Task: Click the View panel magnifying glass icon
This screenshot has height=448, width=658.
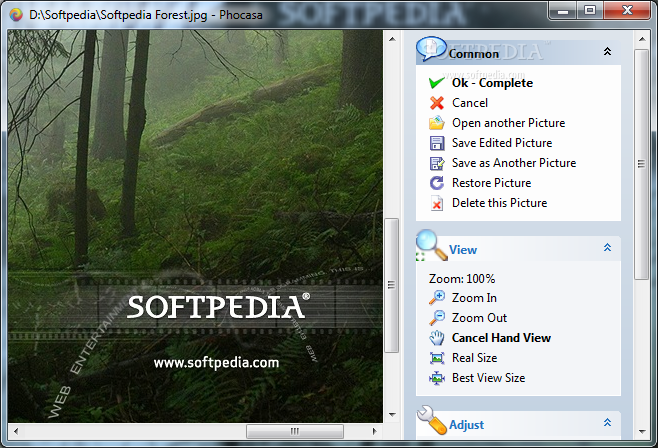Action: pyautogui.click(x=431, y=245)
